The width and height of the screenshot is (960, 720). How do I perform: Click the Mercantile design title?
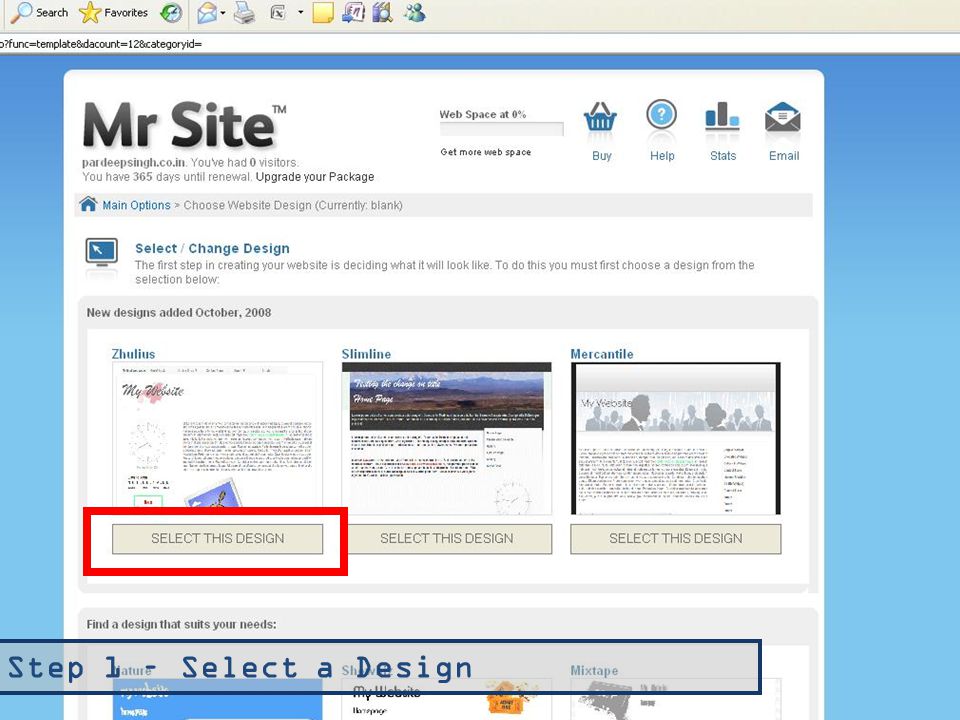602,354
